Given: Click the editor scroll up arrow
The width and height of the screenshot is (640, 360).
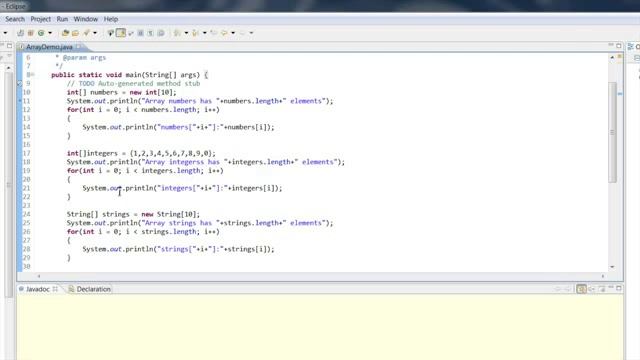Looking at the screenshot, I should [612, 58].
